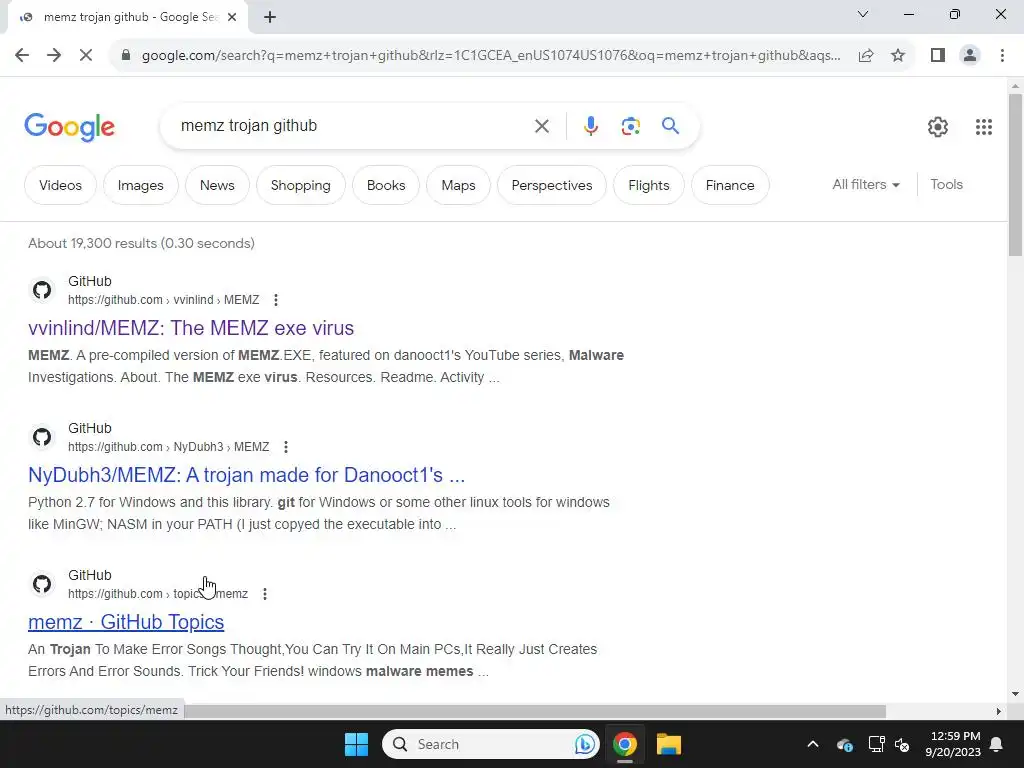
Task: Click the vertical page scrollbar thumb
Action: coord(1016,174)
